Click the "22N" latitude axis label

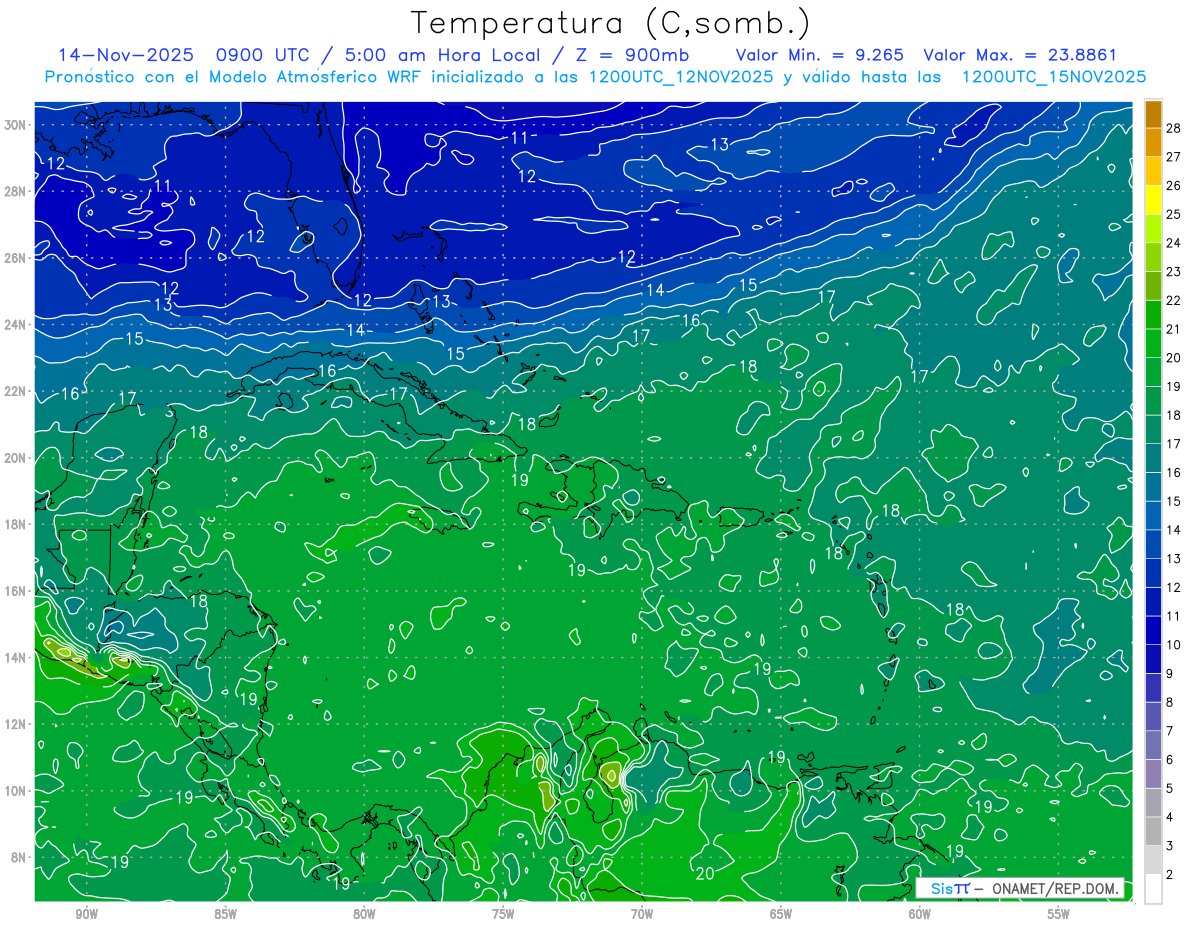[14, 391]
